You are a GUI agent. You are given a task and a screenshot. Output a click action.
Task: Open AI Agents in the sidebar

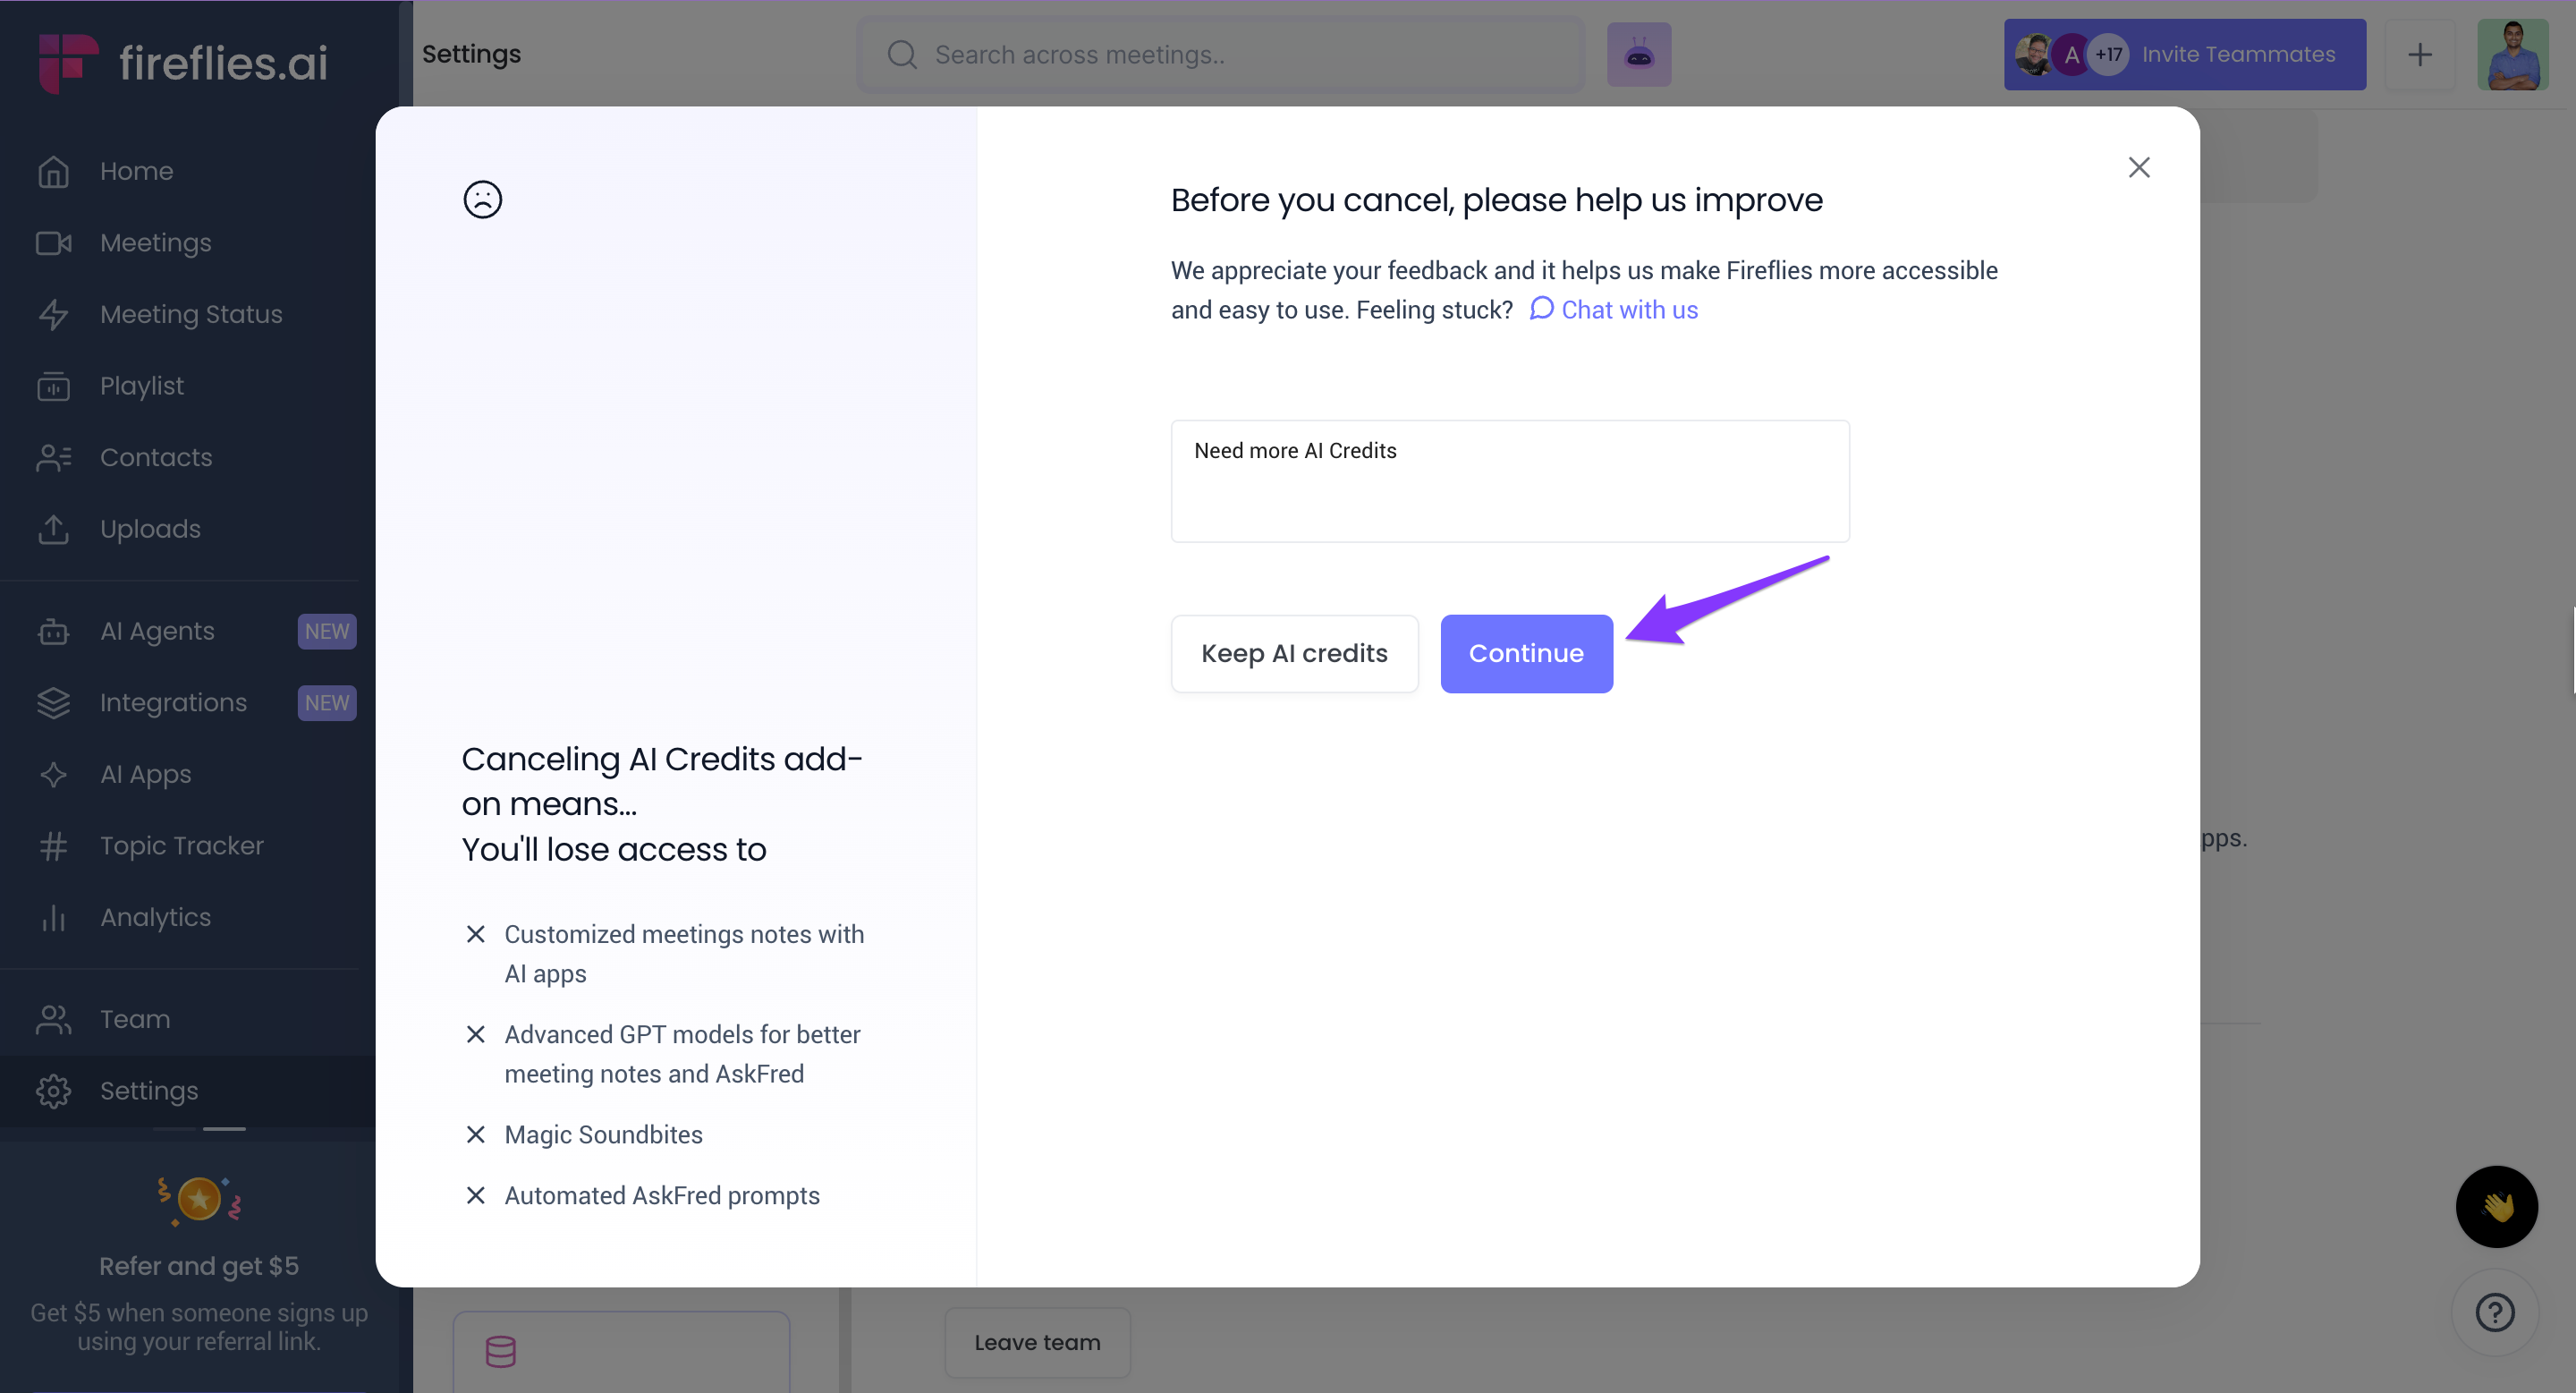[157, 631]
